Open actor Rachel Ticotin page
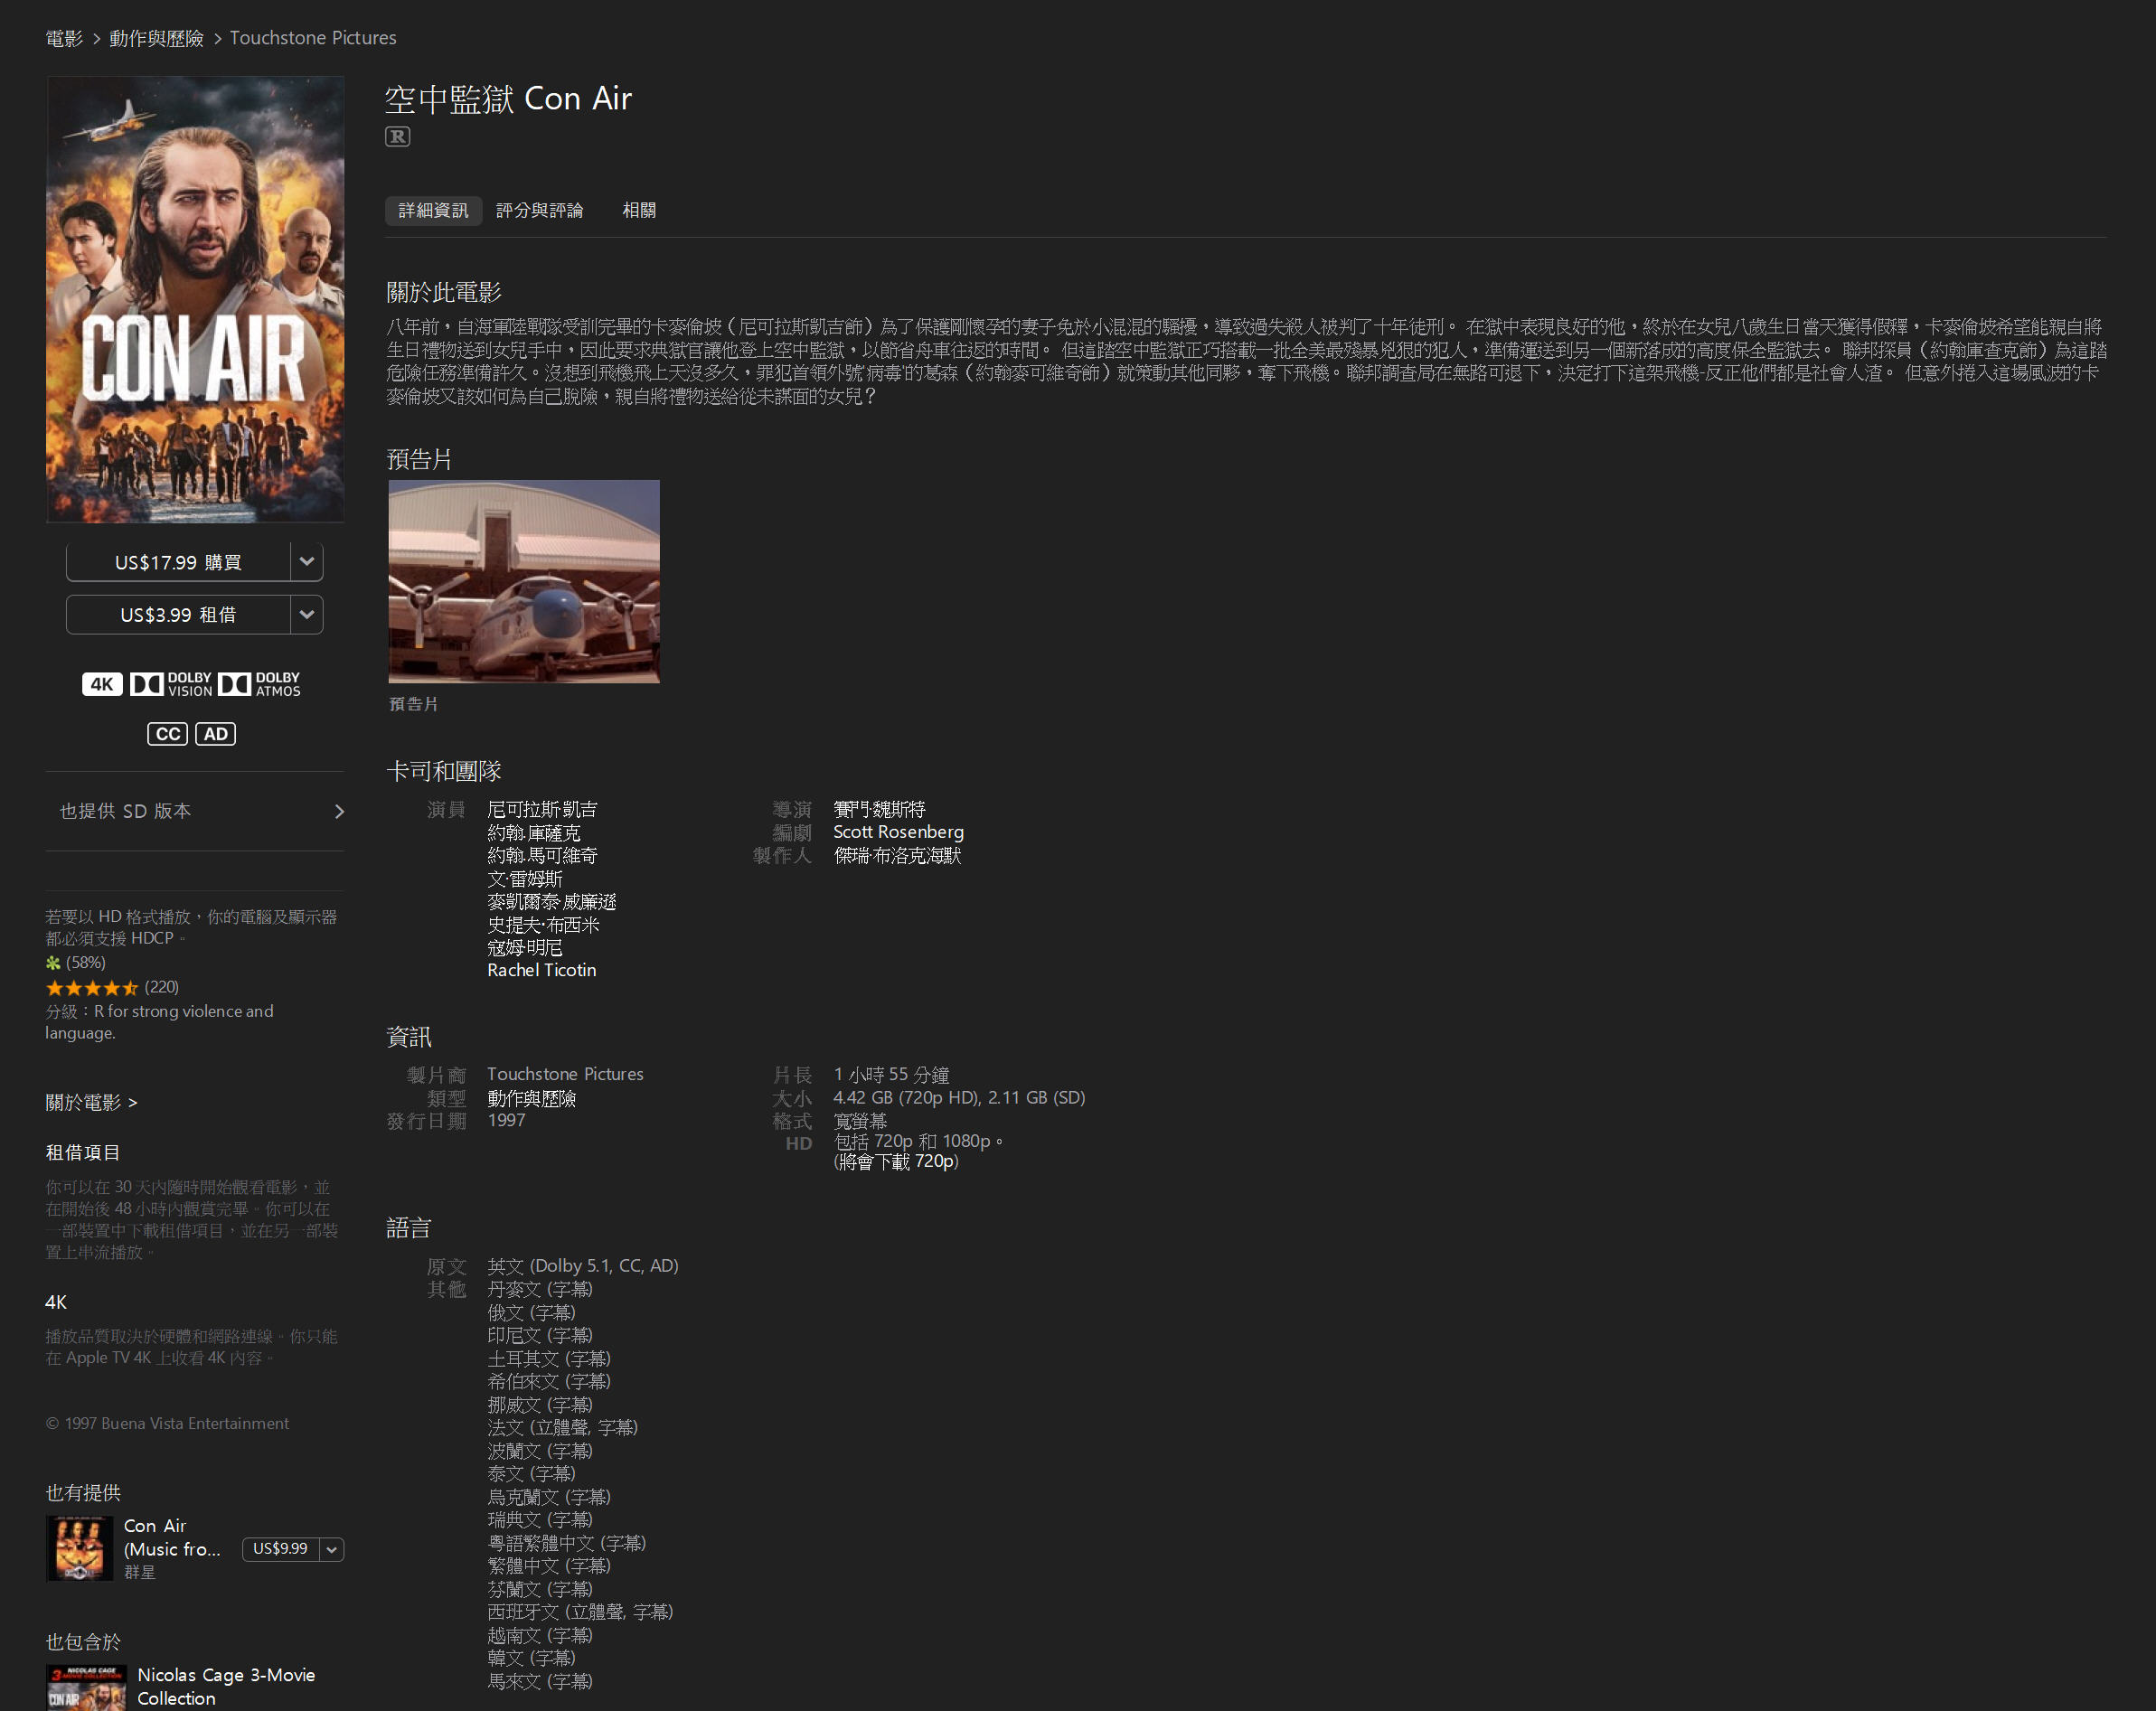 541,971
